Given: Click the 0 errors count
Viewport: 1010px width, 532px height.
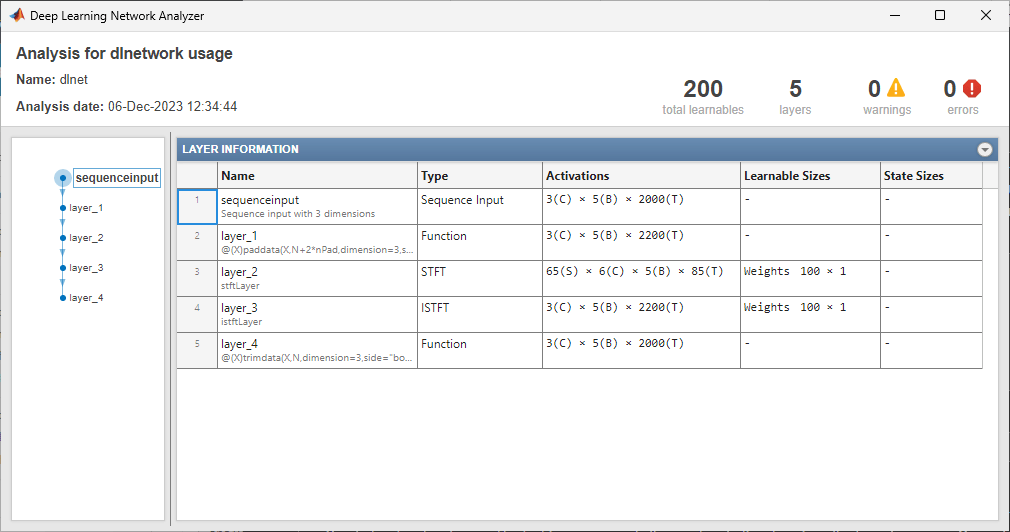Looking at the screenshot, I should click(x=949, y=89).
